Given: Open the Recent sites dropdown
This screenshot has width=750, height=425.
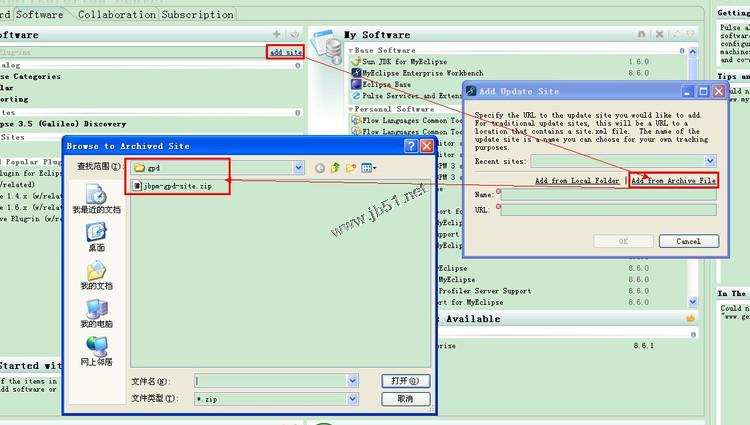Looking at the screenshot, I should coord(710,161).
